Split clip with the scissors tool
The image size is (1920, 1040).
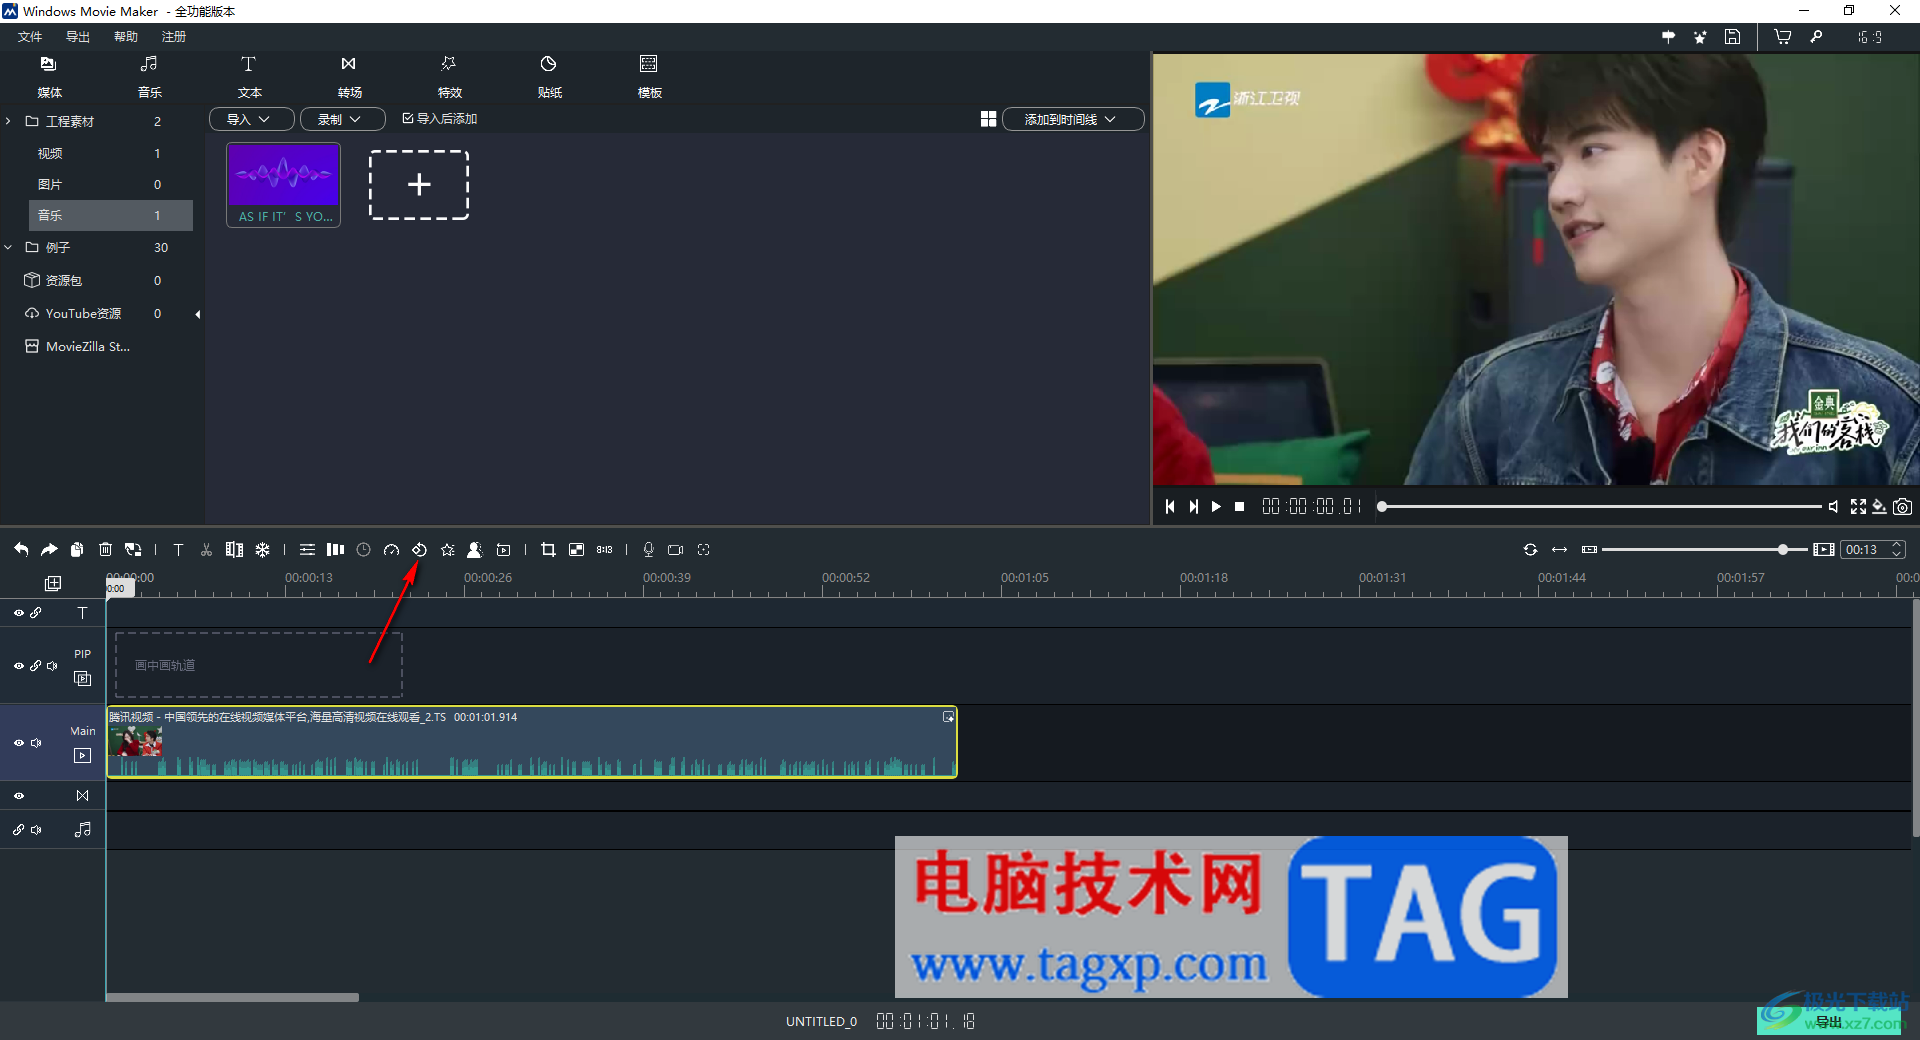click(206, 549)
